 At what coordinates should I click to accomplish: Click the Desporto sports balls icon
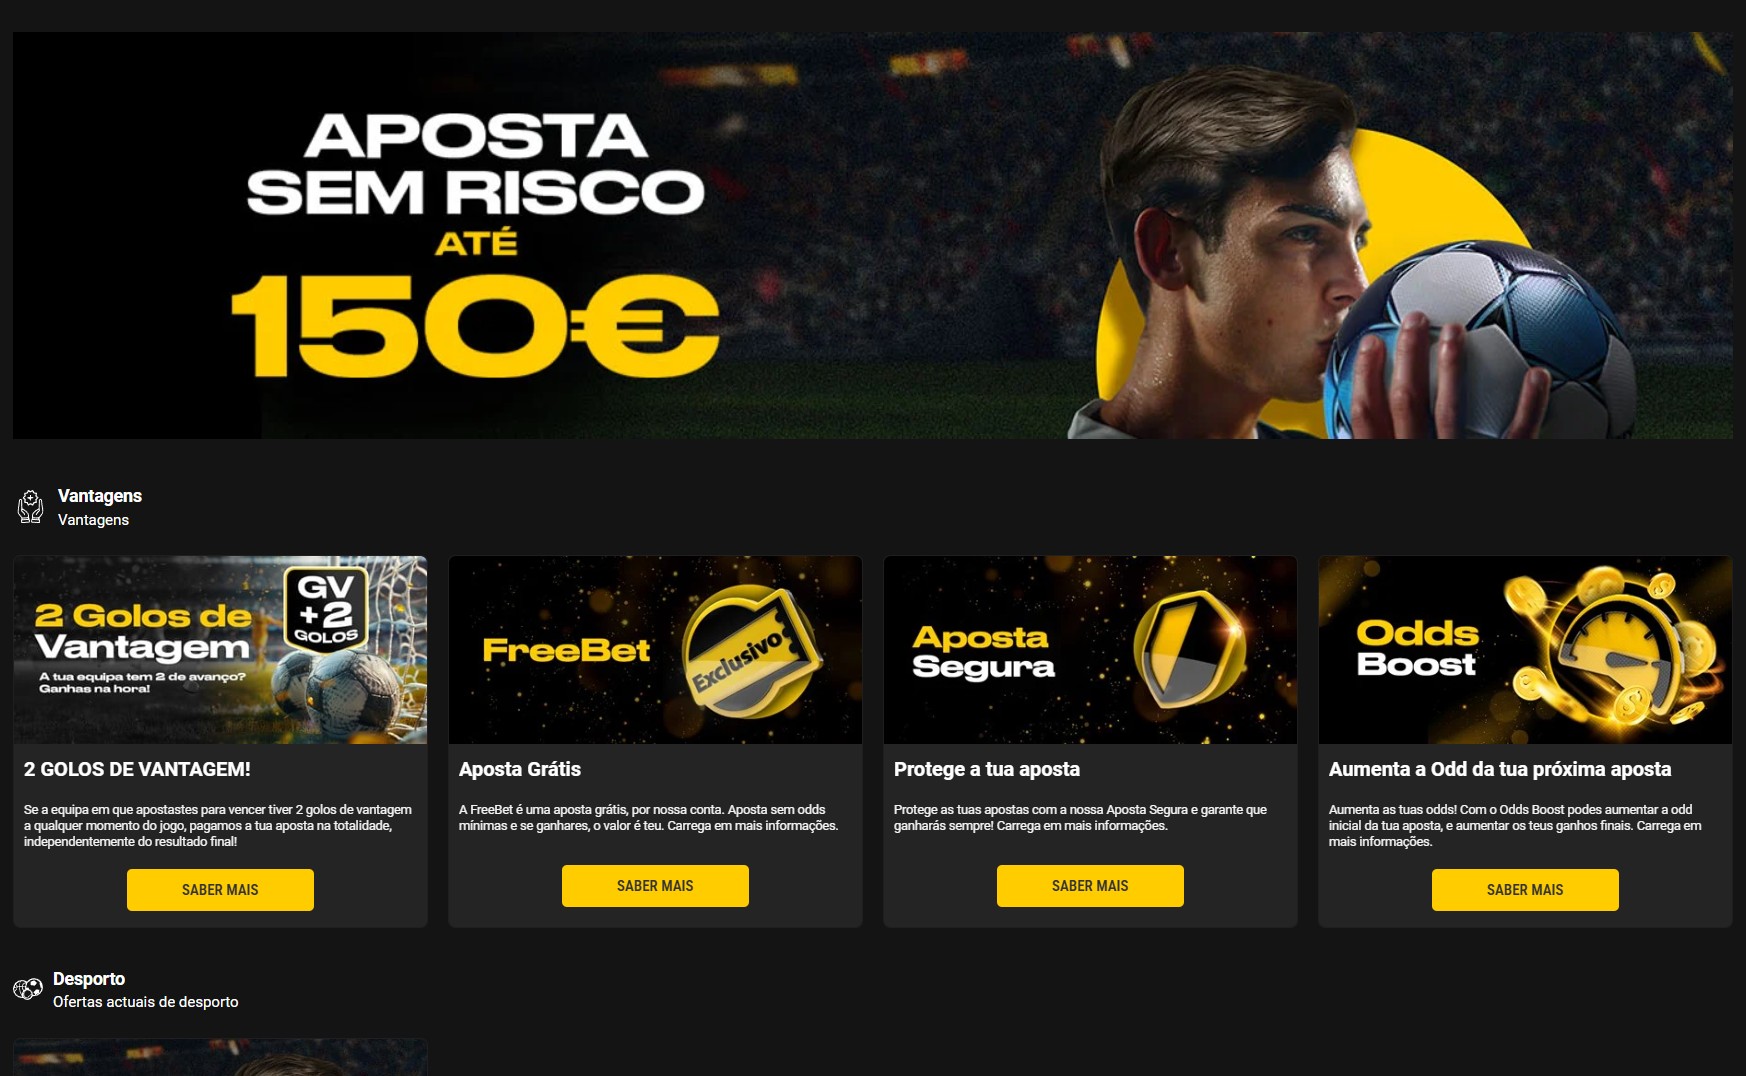[28, 989]
